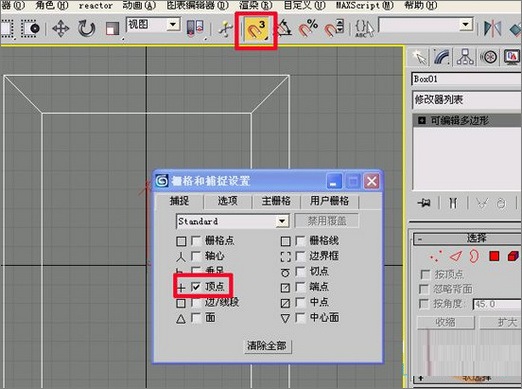Image resolution: width=522 pixels, height=389 pixels.
Task: Click the Window/Crossing selection icon
Action: coord(30,28)
